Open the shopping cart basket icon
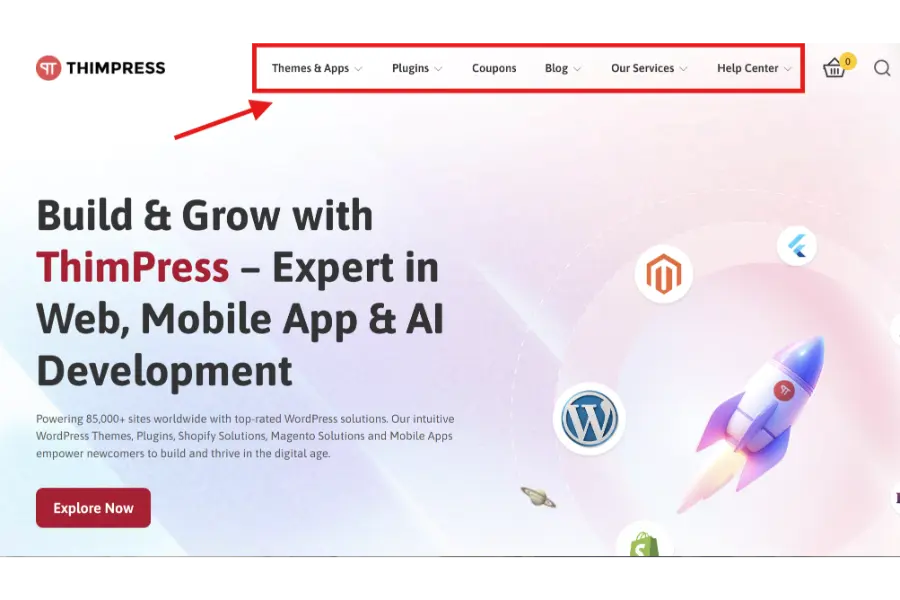The height and width of the screenshot is (600, 900). point(836,68)
